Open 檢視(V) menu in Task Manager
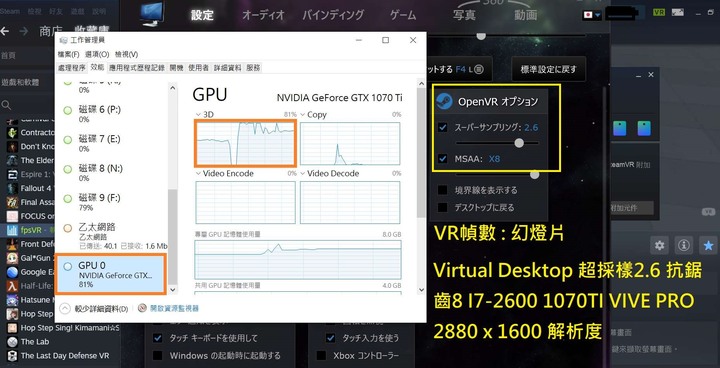Screen dimensions: 720x368 tap(126, 54)
